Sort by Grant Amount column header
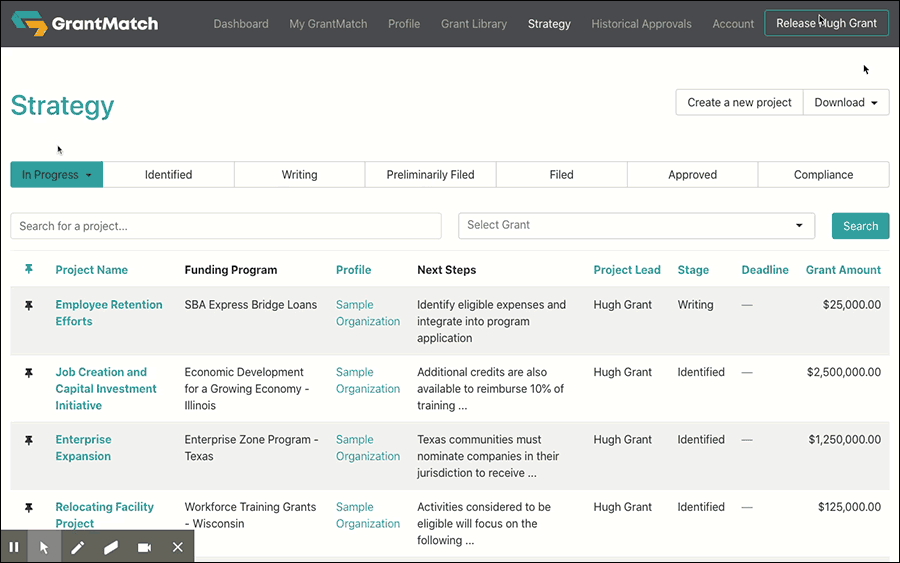900x563 pixels. click(843, 270)
